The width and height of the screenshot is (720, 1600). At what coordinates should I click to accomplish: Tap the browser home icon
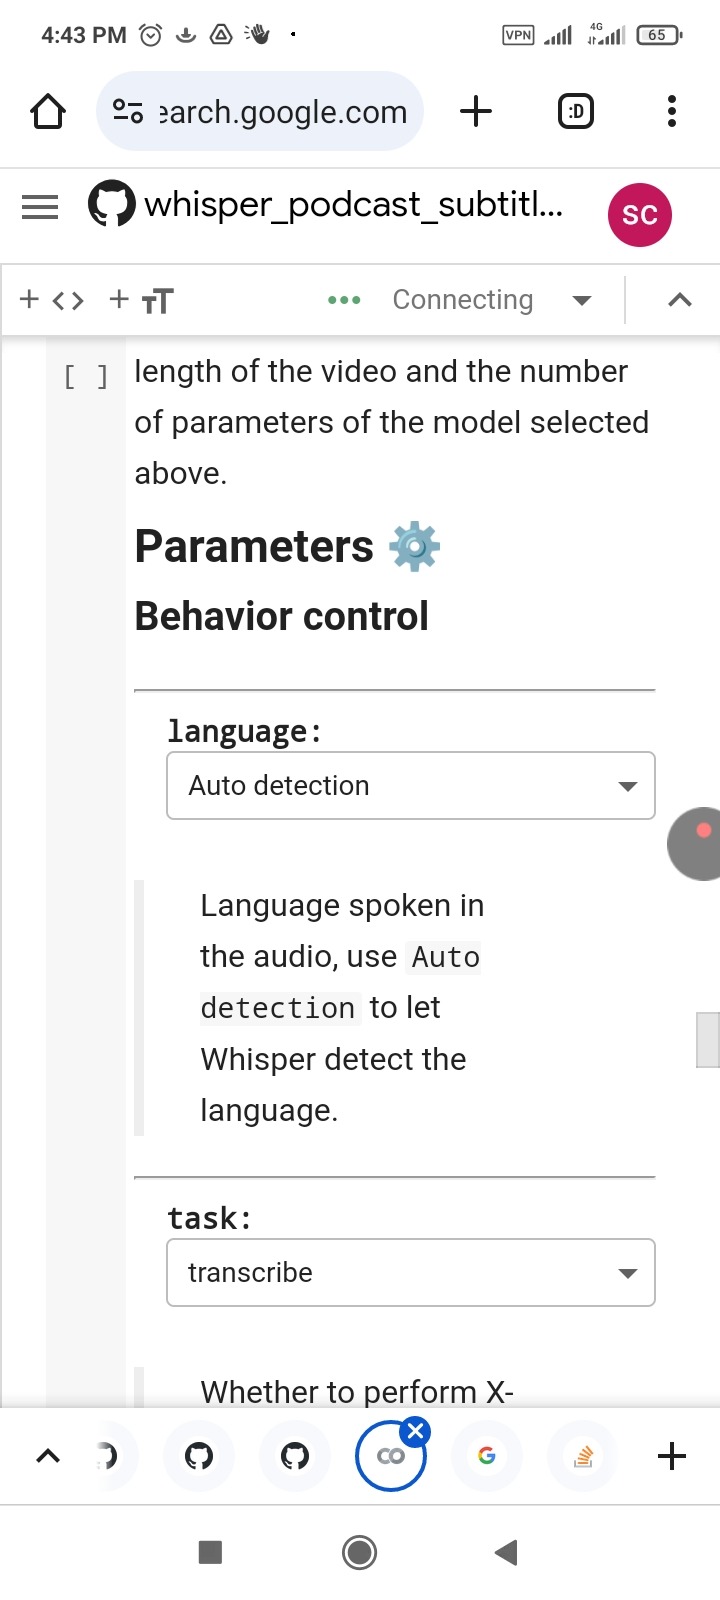[x=48, y=111]
